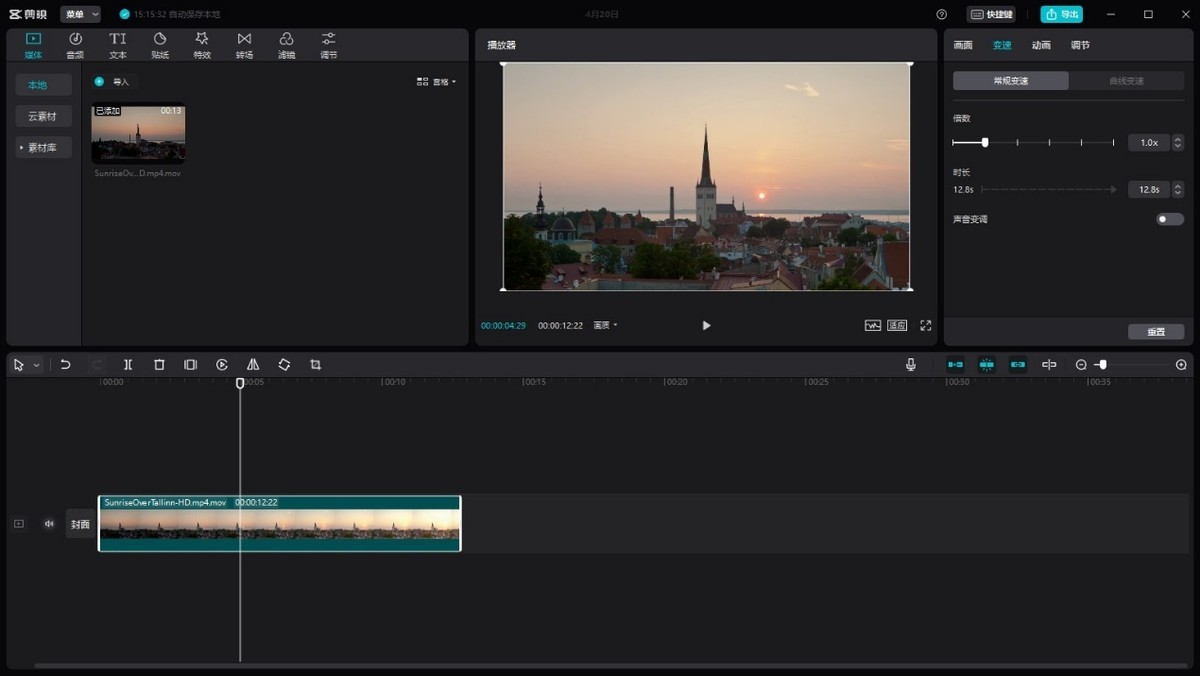Click the 重置 reset button
This screenshot has height=676, width=1200.
click(x=1156, y=332)
